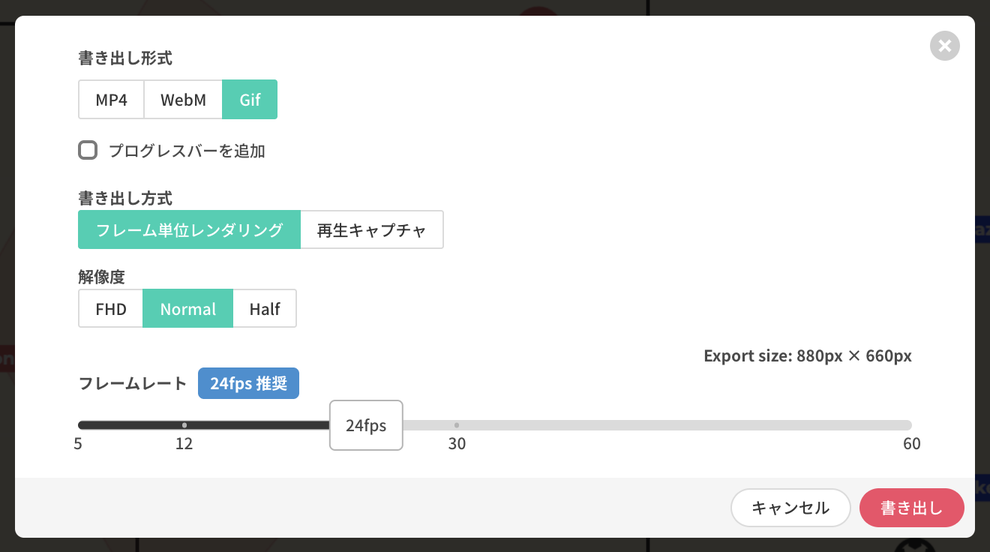
Task: Click the キャンセル button
Action: [x=790, y=508]
